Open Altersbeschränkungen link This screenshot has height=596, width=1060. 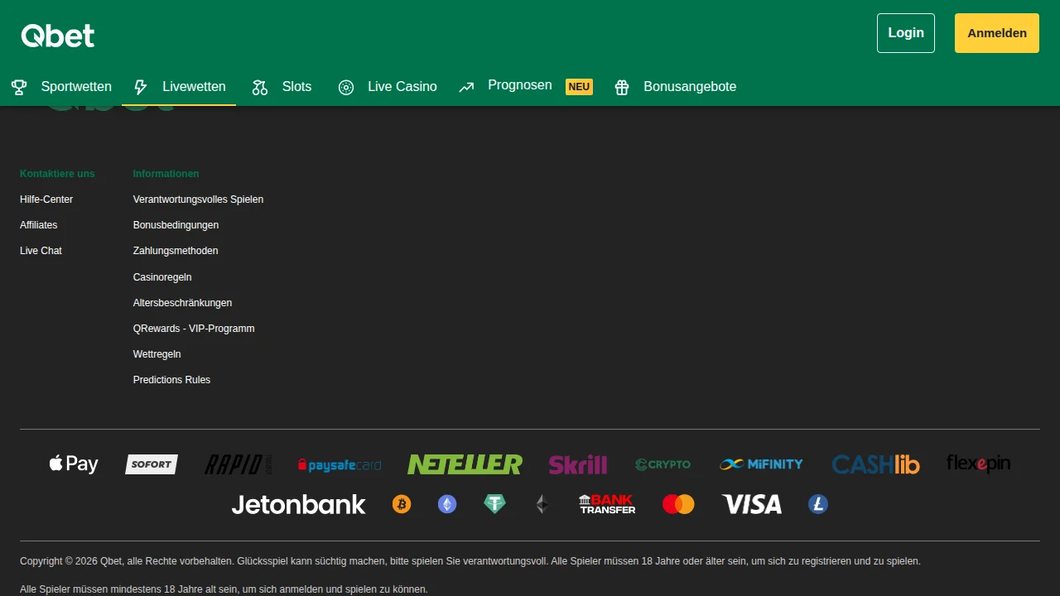click(x=183, y=303)
